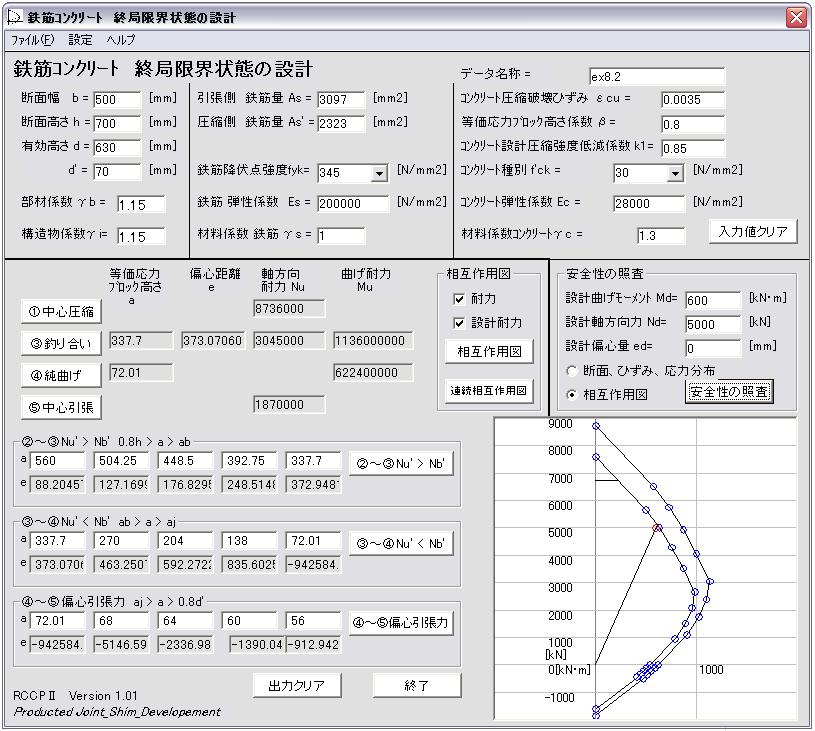
Task: Click the 安全性の照査 button
Action: tap(729, 391)
